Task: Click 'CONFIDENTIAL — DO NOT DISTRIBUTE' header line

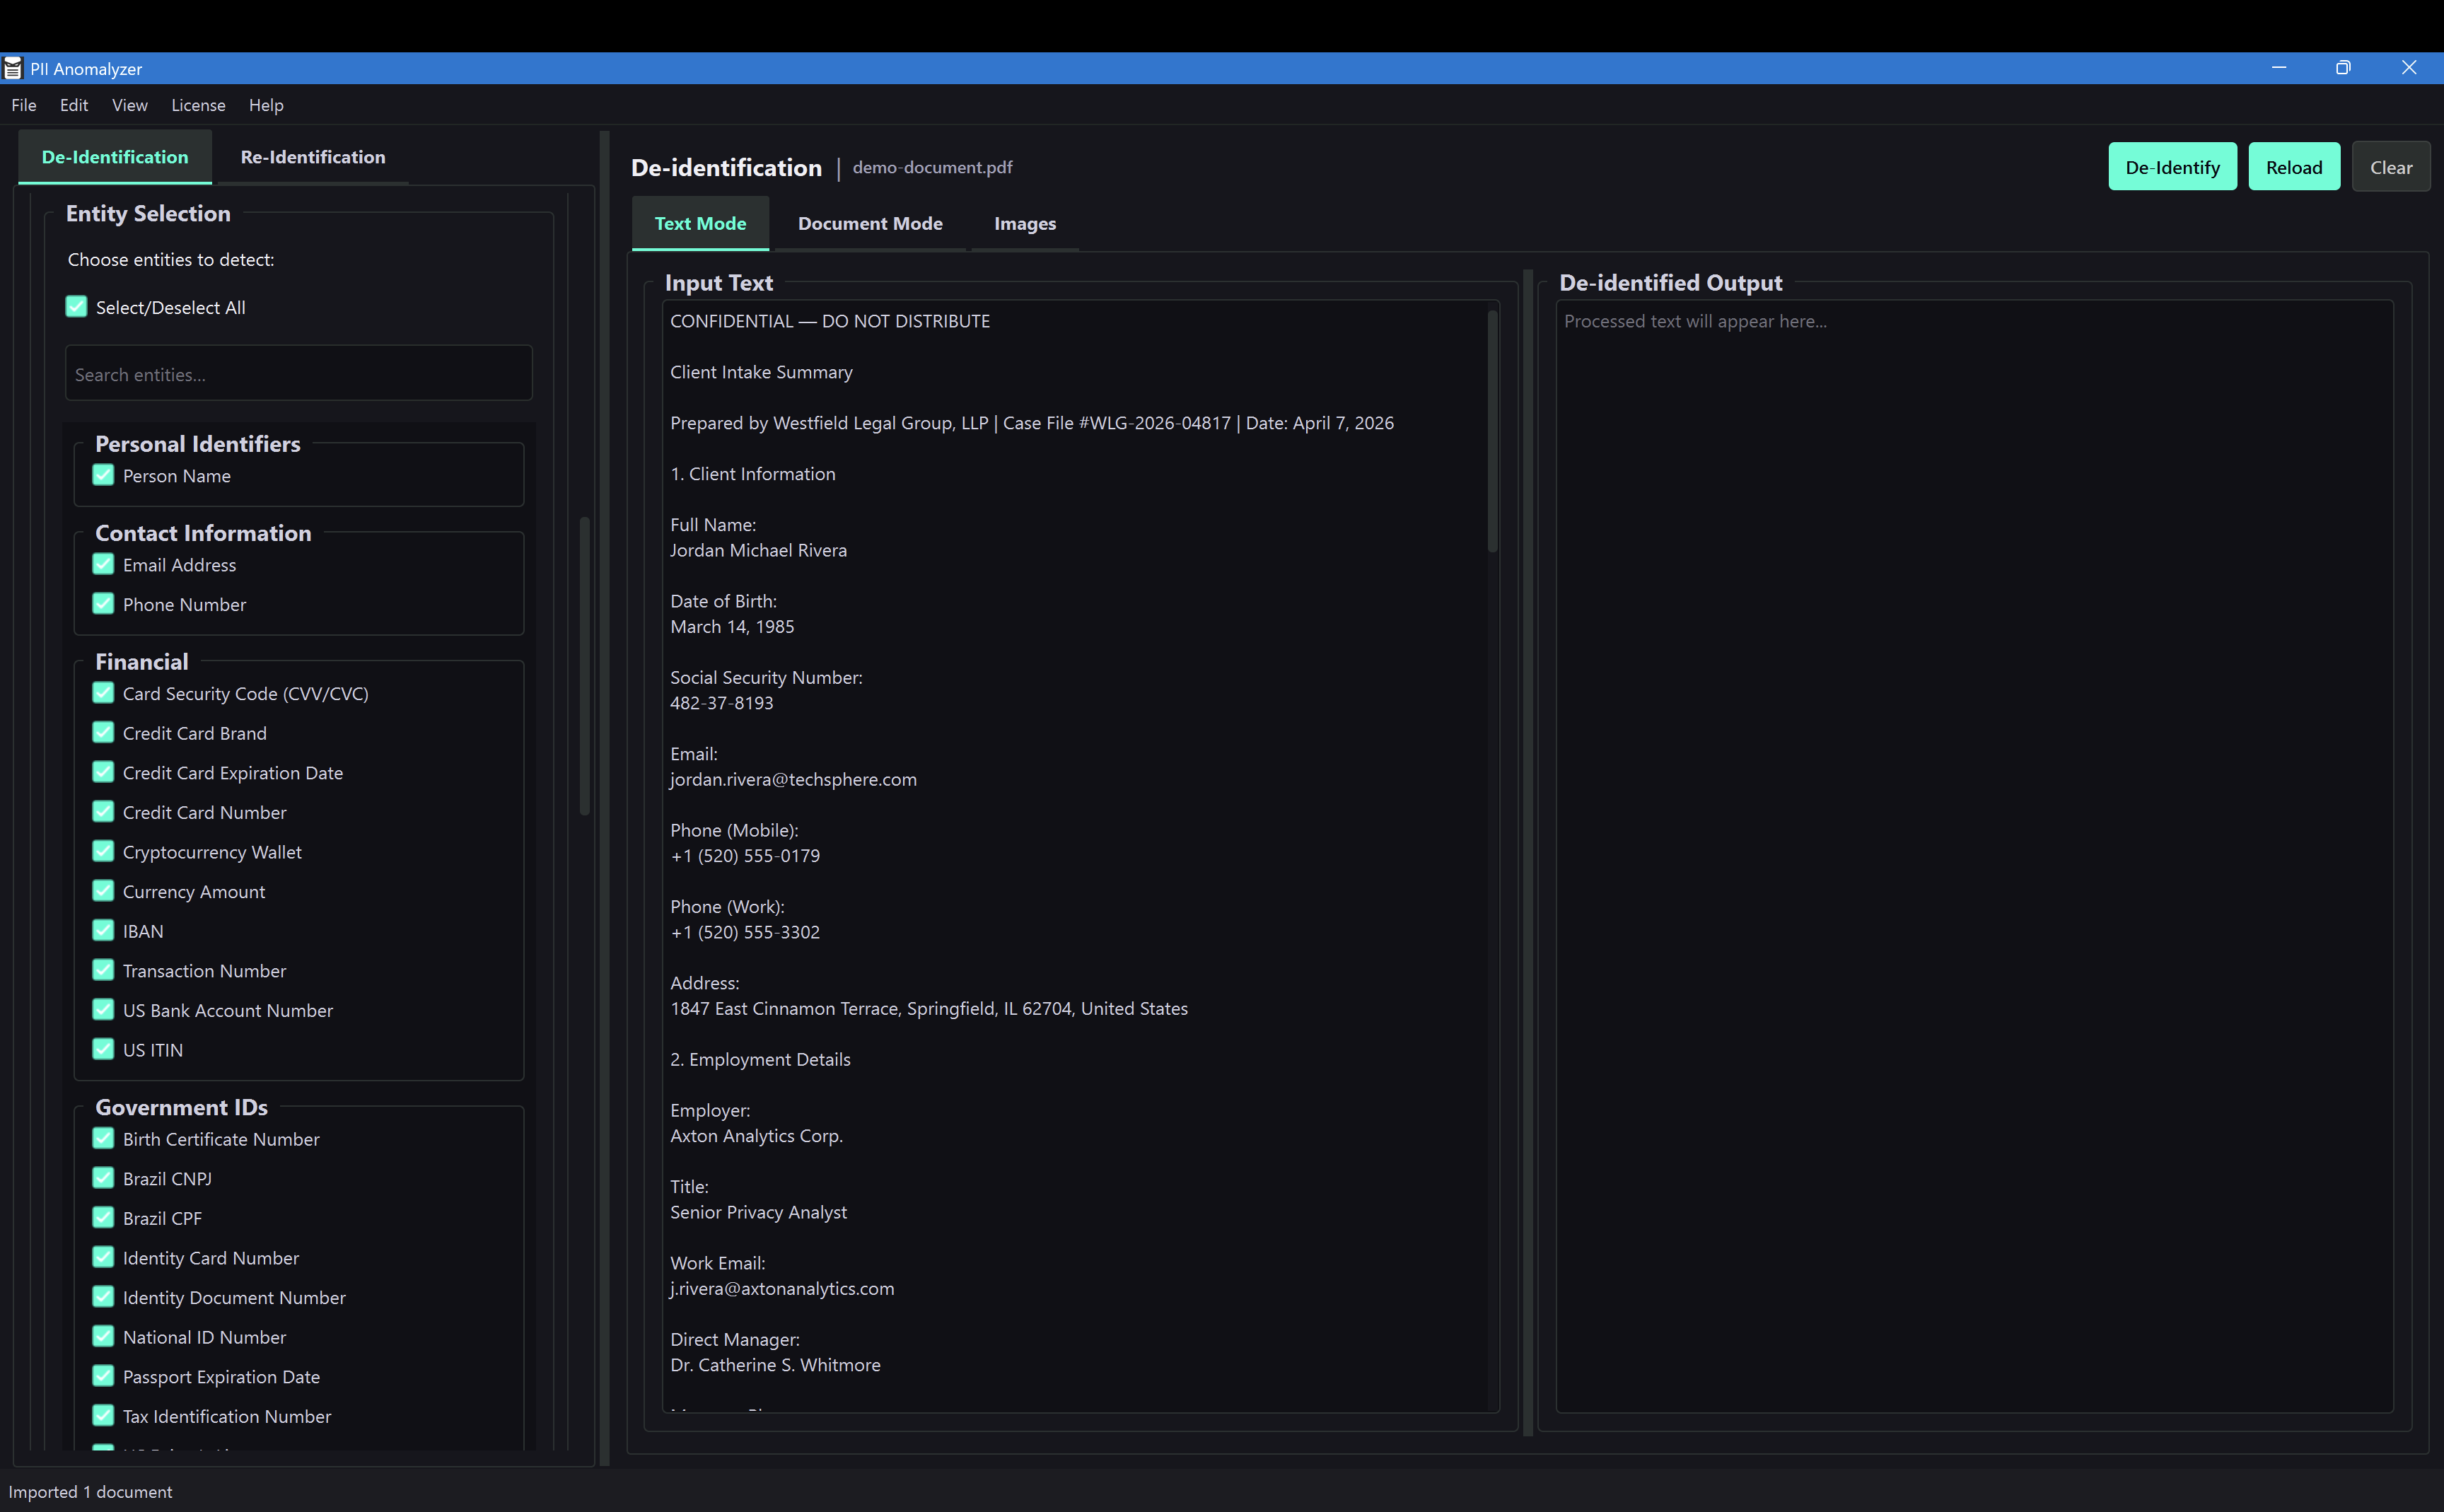Action: click(x=830, y=321)
